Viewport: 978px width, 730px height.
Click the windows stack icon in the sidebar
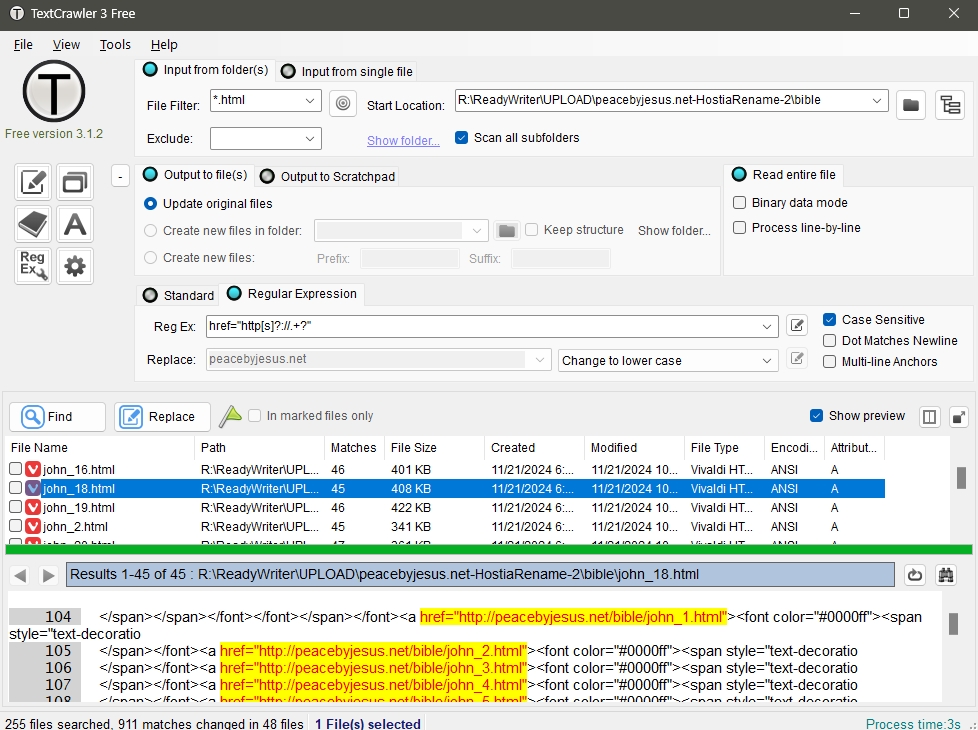pyautogui.click(x=75, y=182)
